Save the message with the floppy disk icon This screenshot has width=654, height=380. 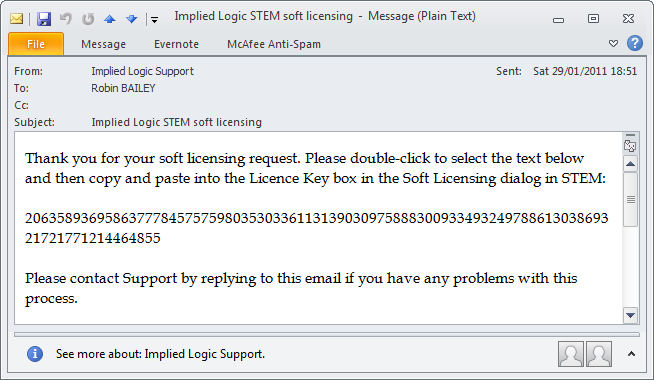click(x=44, y=19)
